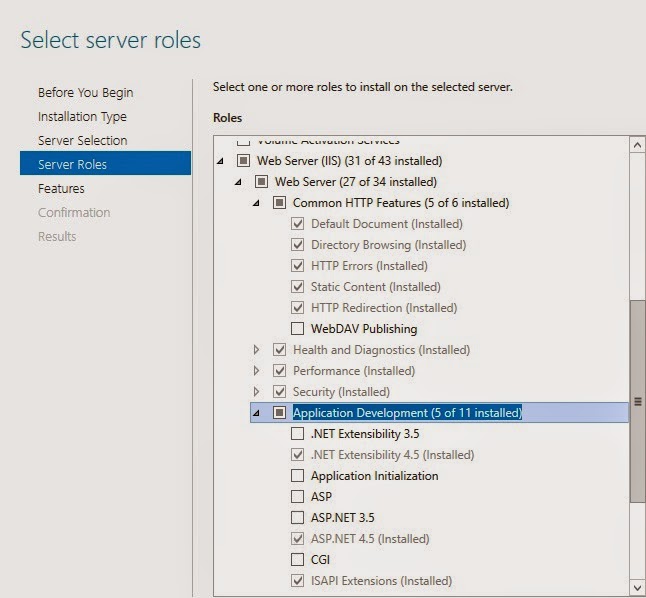Select .NET Extensibility 3.5 label
The image size is (646, 598).
[365, 434]
